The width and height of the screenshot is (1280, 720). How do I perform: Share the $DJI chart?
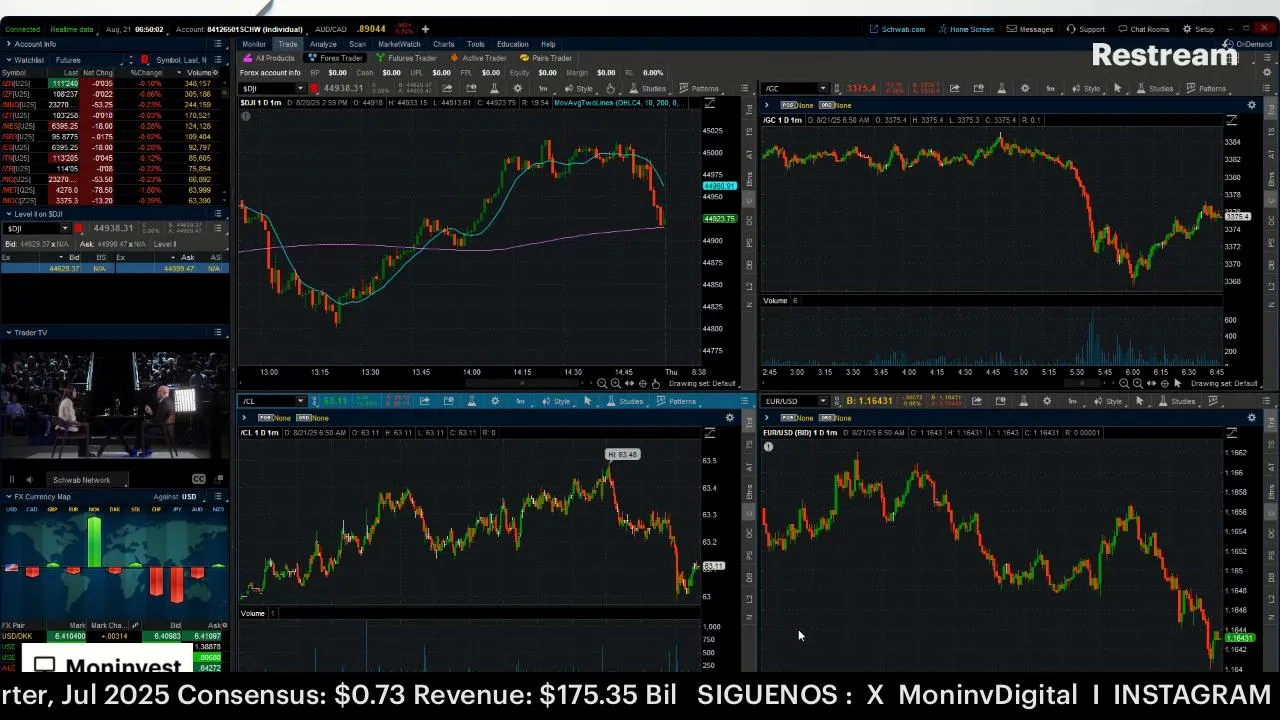pyautogui.click(x=447, y=88)
